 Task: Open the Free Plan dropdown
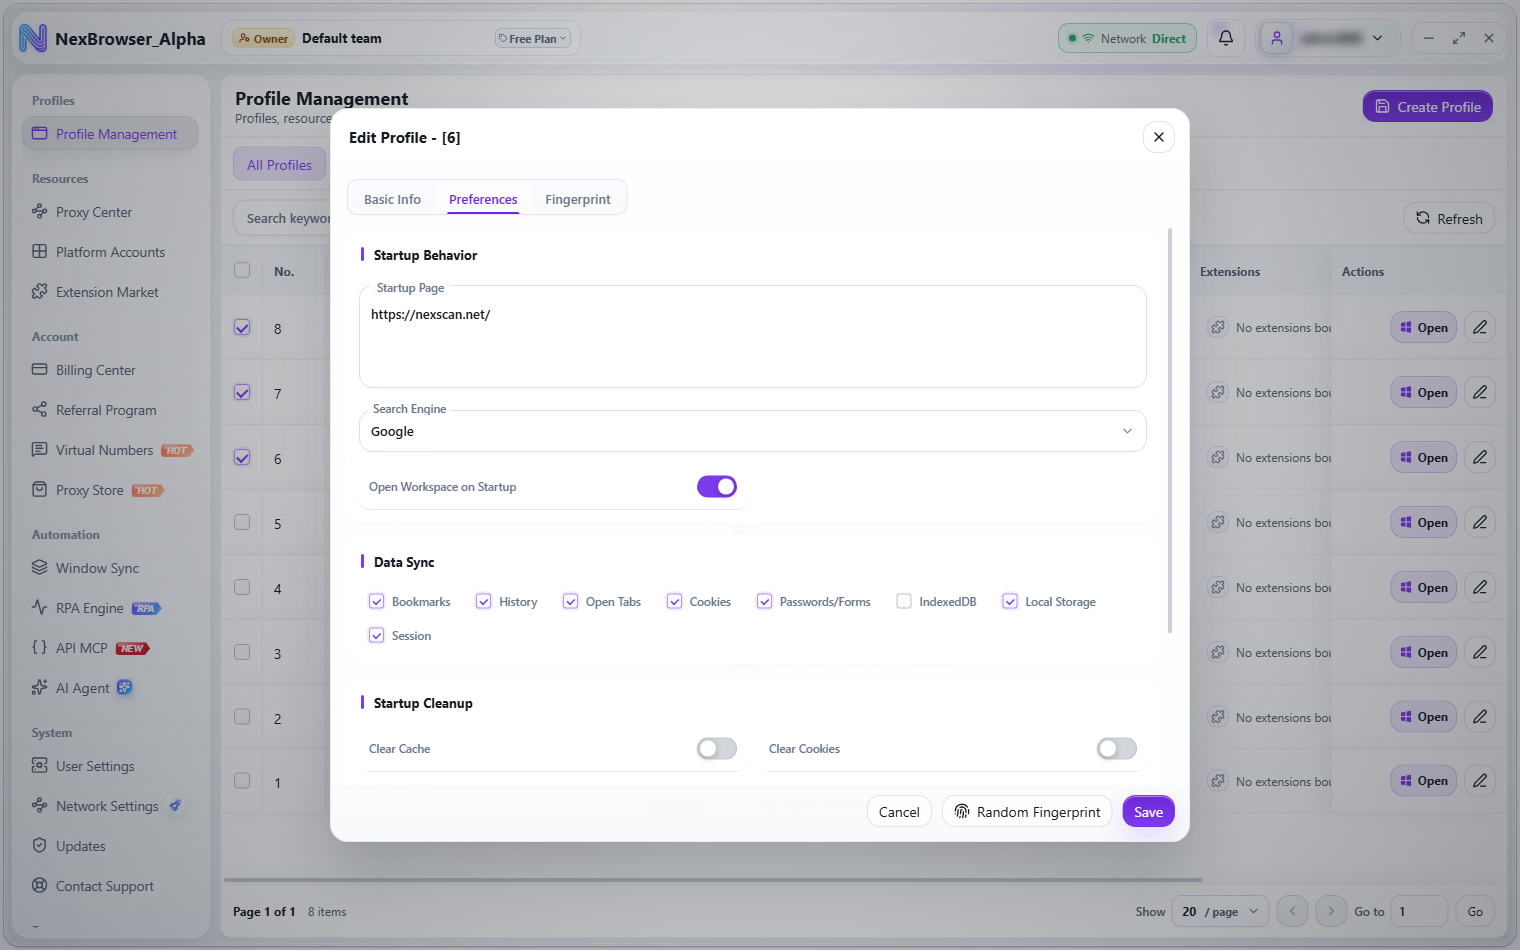pos(532,38)
